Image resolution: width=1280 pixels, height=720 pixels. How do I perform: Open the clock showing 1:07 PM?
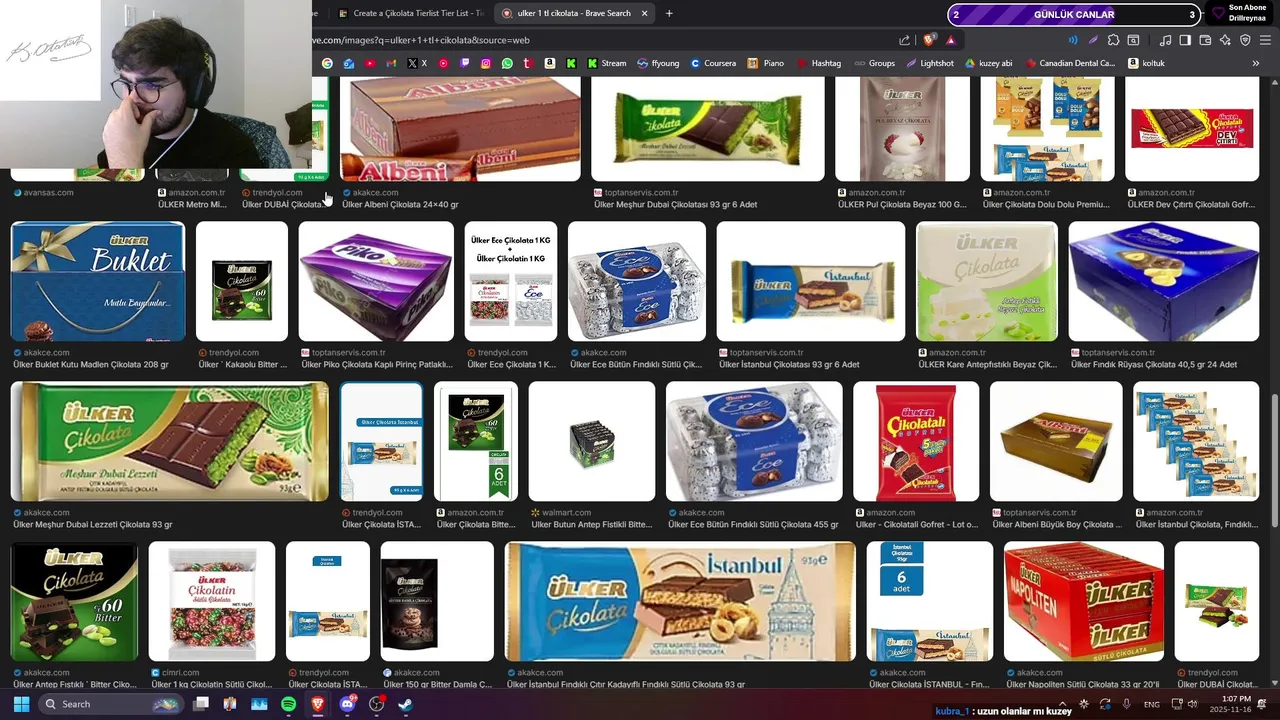point(1233,704)
